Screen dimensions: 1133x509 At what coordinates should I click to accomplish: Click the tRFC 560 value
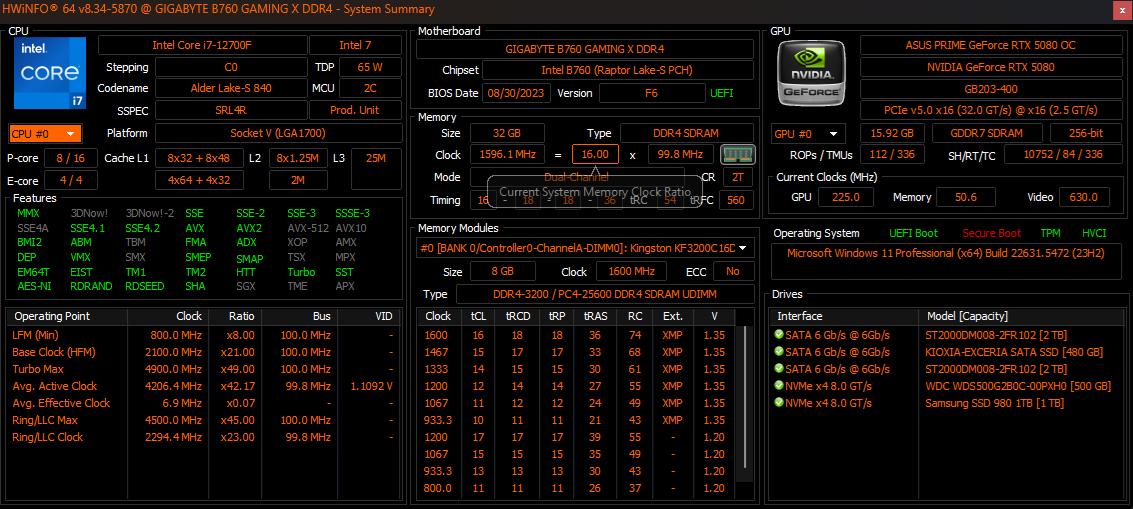736,200
